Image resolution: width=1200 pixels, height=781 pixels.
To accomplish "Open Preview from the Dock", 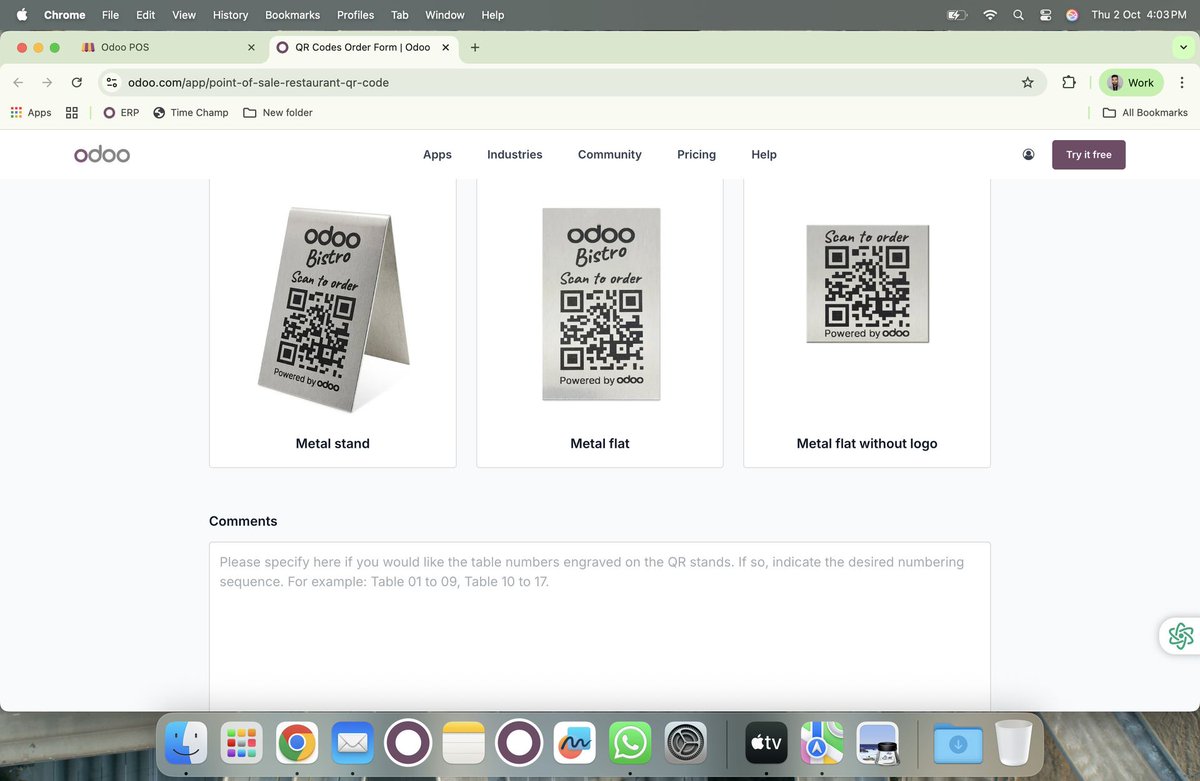I will [877, 742].
